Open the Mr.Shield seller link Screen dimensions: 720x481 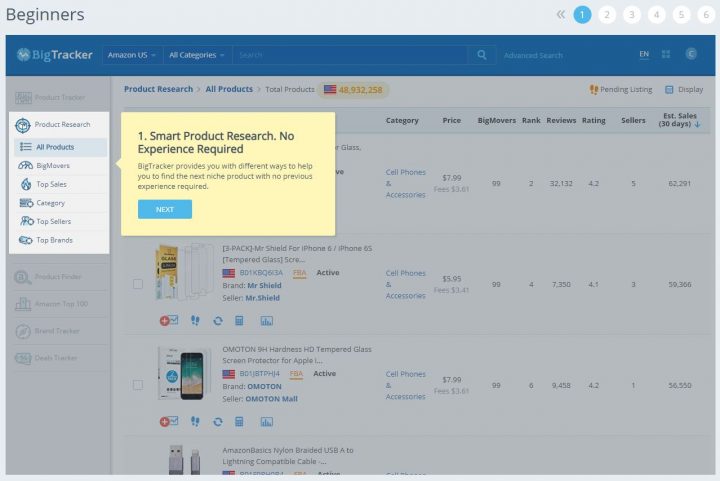pyautogui.click(x=263, y=298)
